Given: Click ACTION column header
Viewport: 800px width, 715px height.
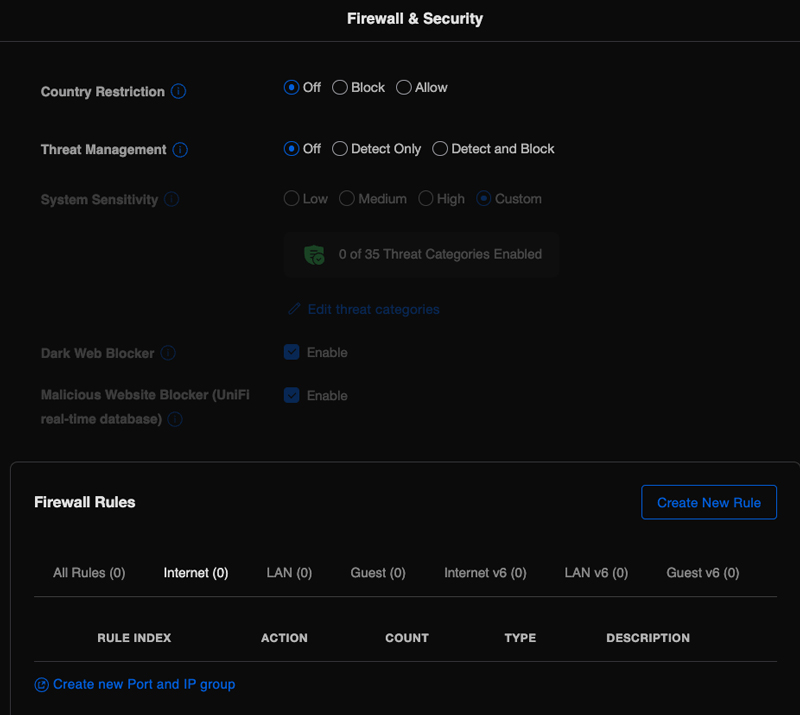Looking at the screenshot, I should click(284, 638).
